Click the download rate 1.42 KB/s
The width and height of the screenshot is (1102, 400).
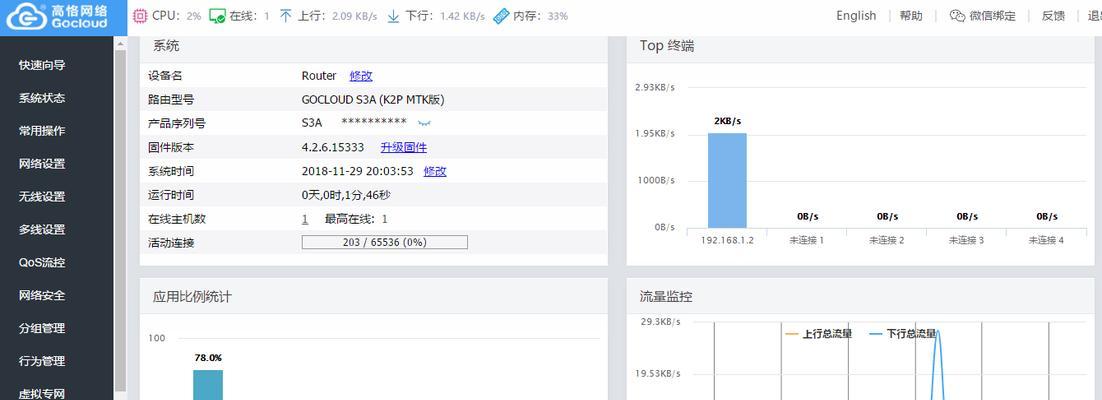coord(462,16)
